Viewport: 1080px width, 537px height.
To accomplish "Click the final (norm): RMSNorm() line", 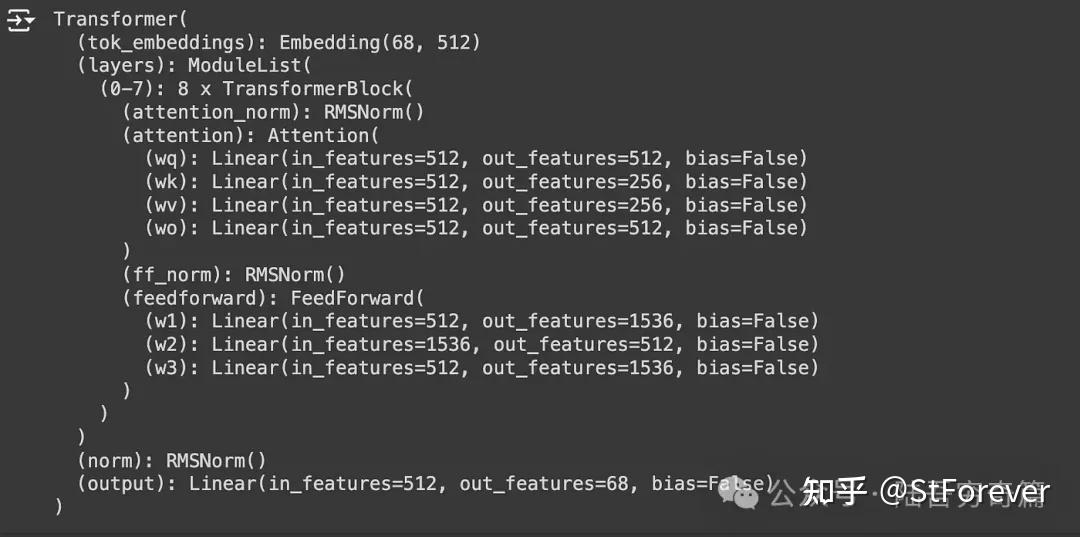I will coord(172,460).
